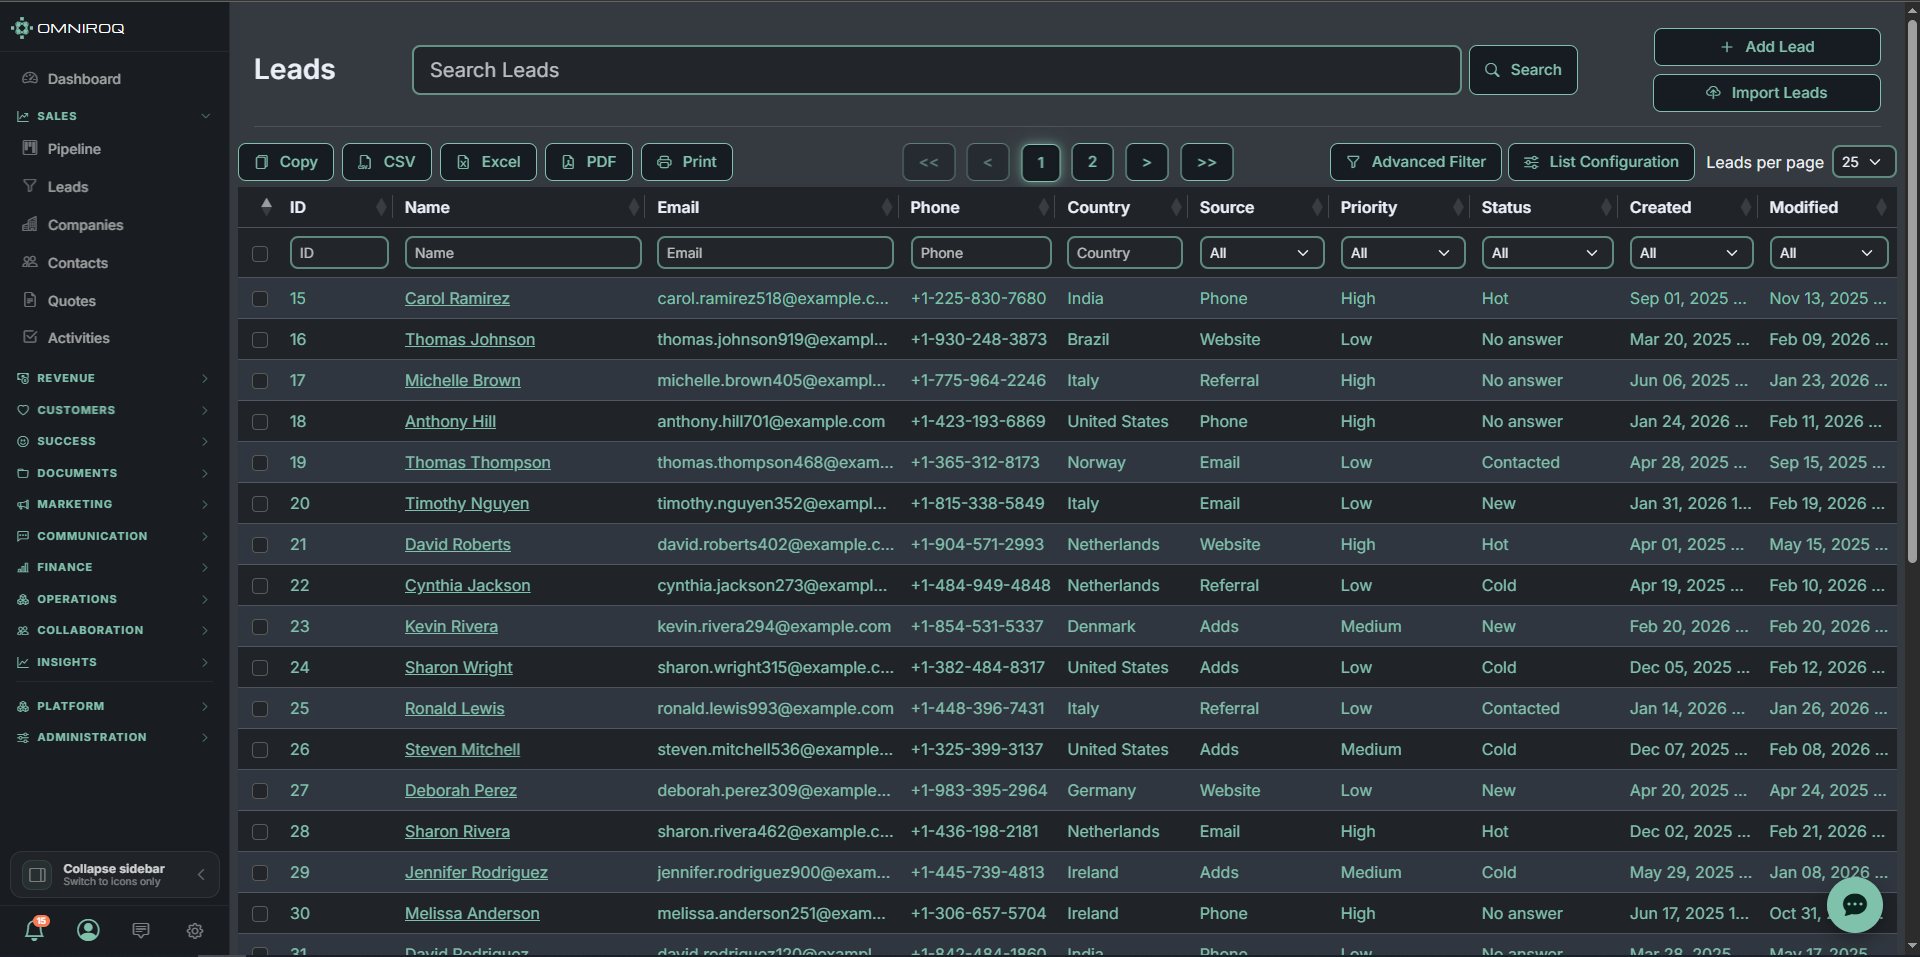Click the Omniroq logo
The width and height of the screenshot is (1920, 957).
[68, 28]
